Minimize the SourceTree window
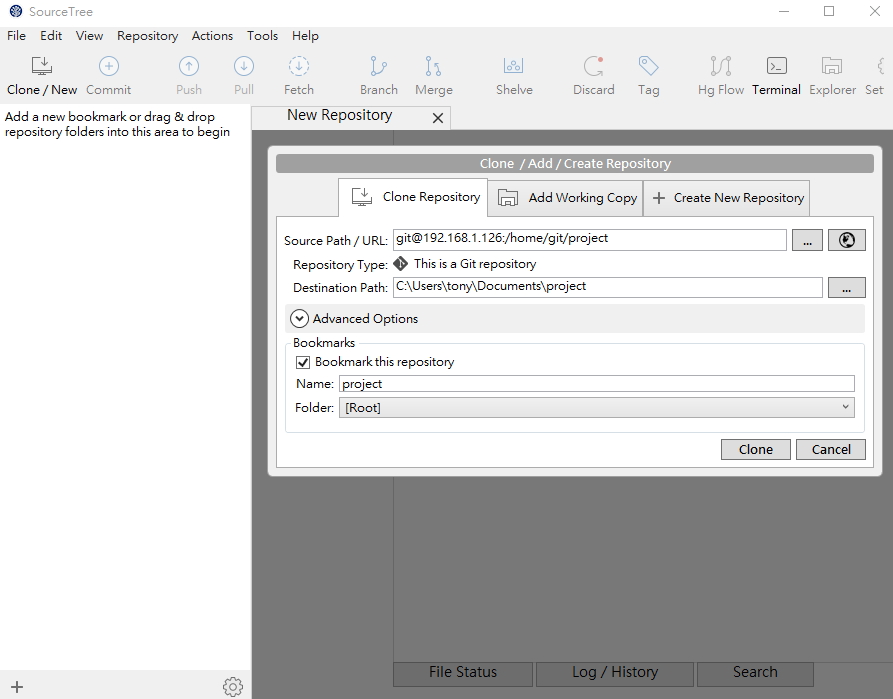The height and width of the screenshot is (699, 893). (784, 11)
